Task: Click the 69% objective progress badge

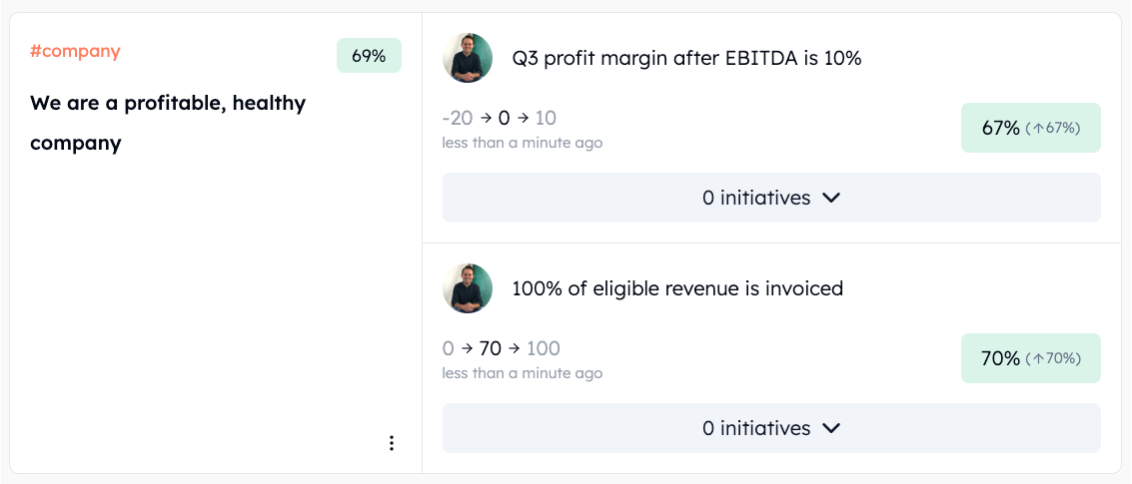Action: pyautogui.click(x=369, y=56)
